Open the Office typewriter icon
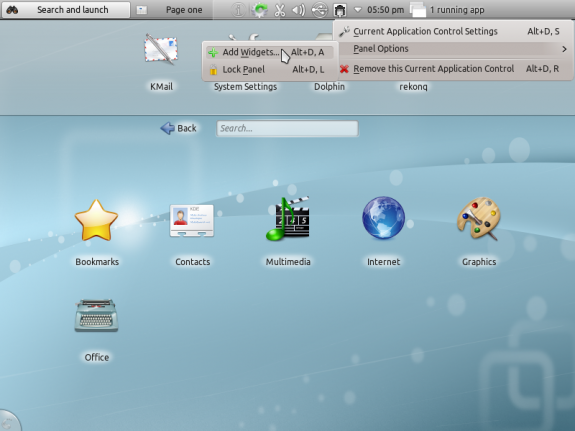 [96, 315]
